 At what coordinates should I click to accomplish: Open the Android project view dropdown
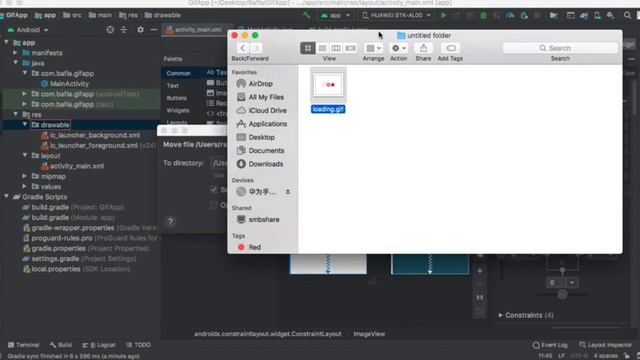[x=28, y=30]
